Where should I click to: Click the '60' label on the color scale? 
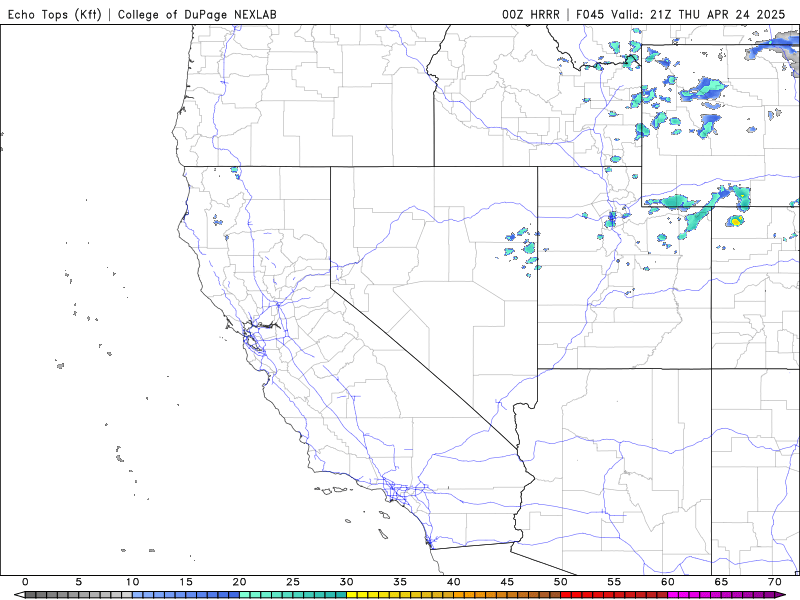[x=667, y=582]
